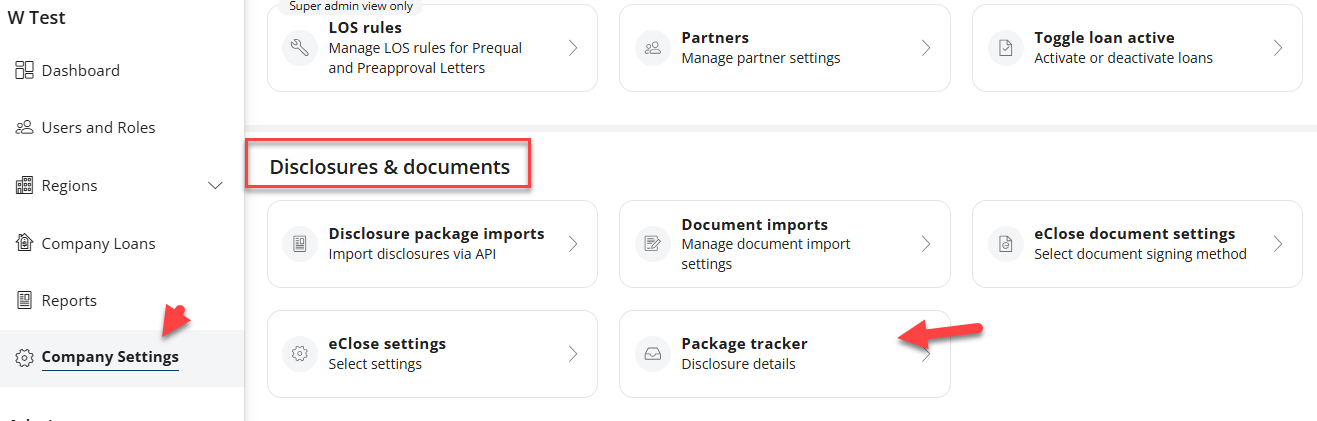Click the Toggle loan active document icon
Screen dimensions: 1317x421
coord(1005,48)
